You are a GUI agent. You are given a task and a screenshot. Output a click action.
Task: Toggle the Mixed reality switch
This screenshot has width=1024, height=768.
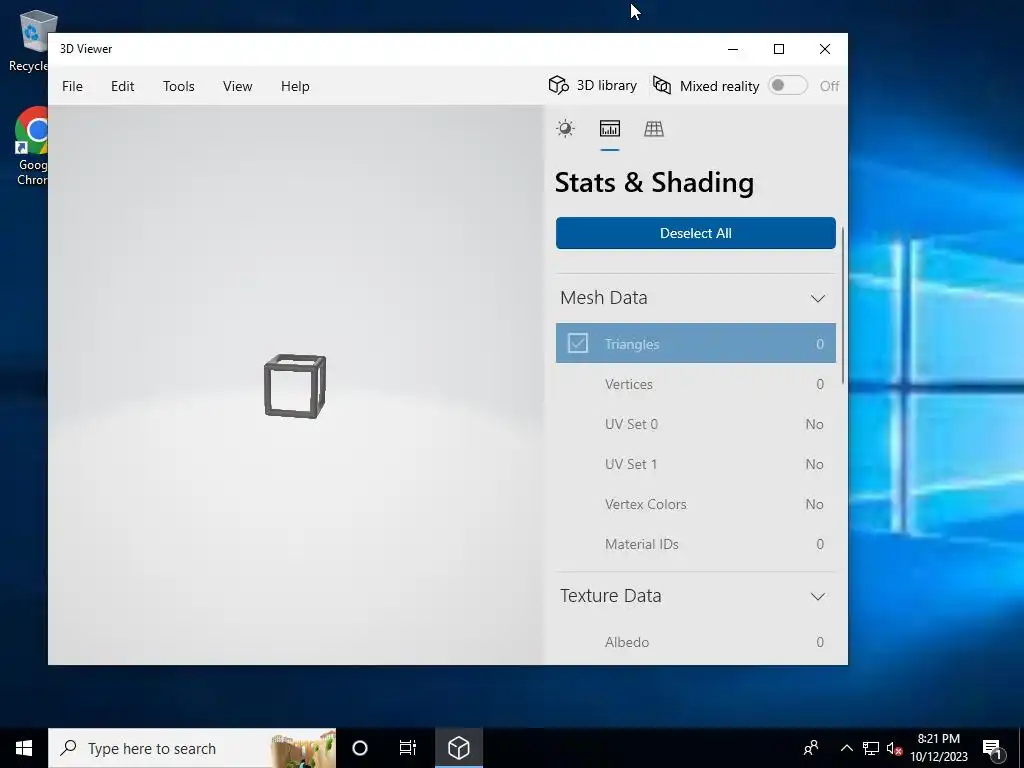[x=788, y=86]
